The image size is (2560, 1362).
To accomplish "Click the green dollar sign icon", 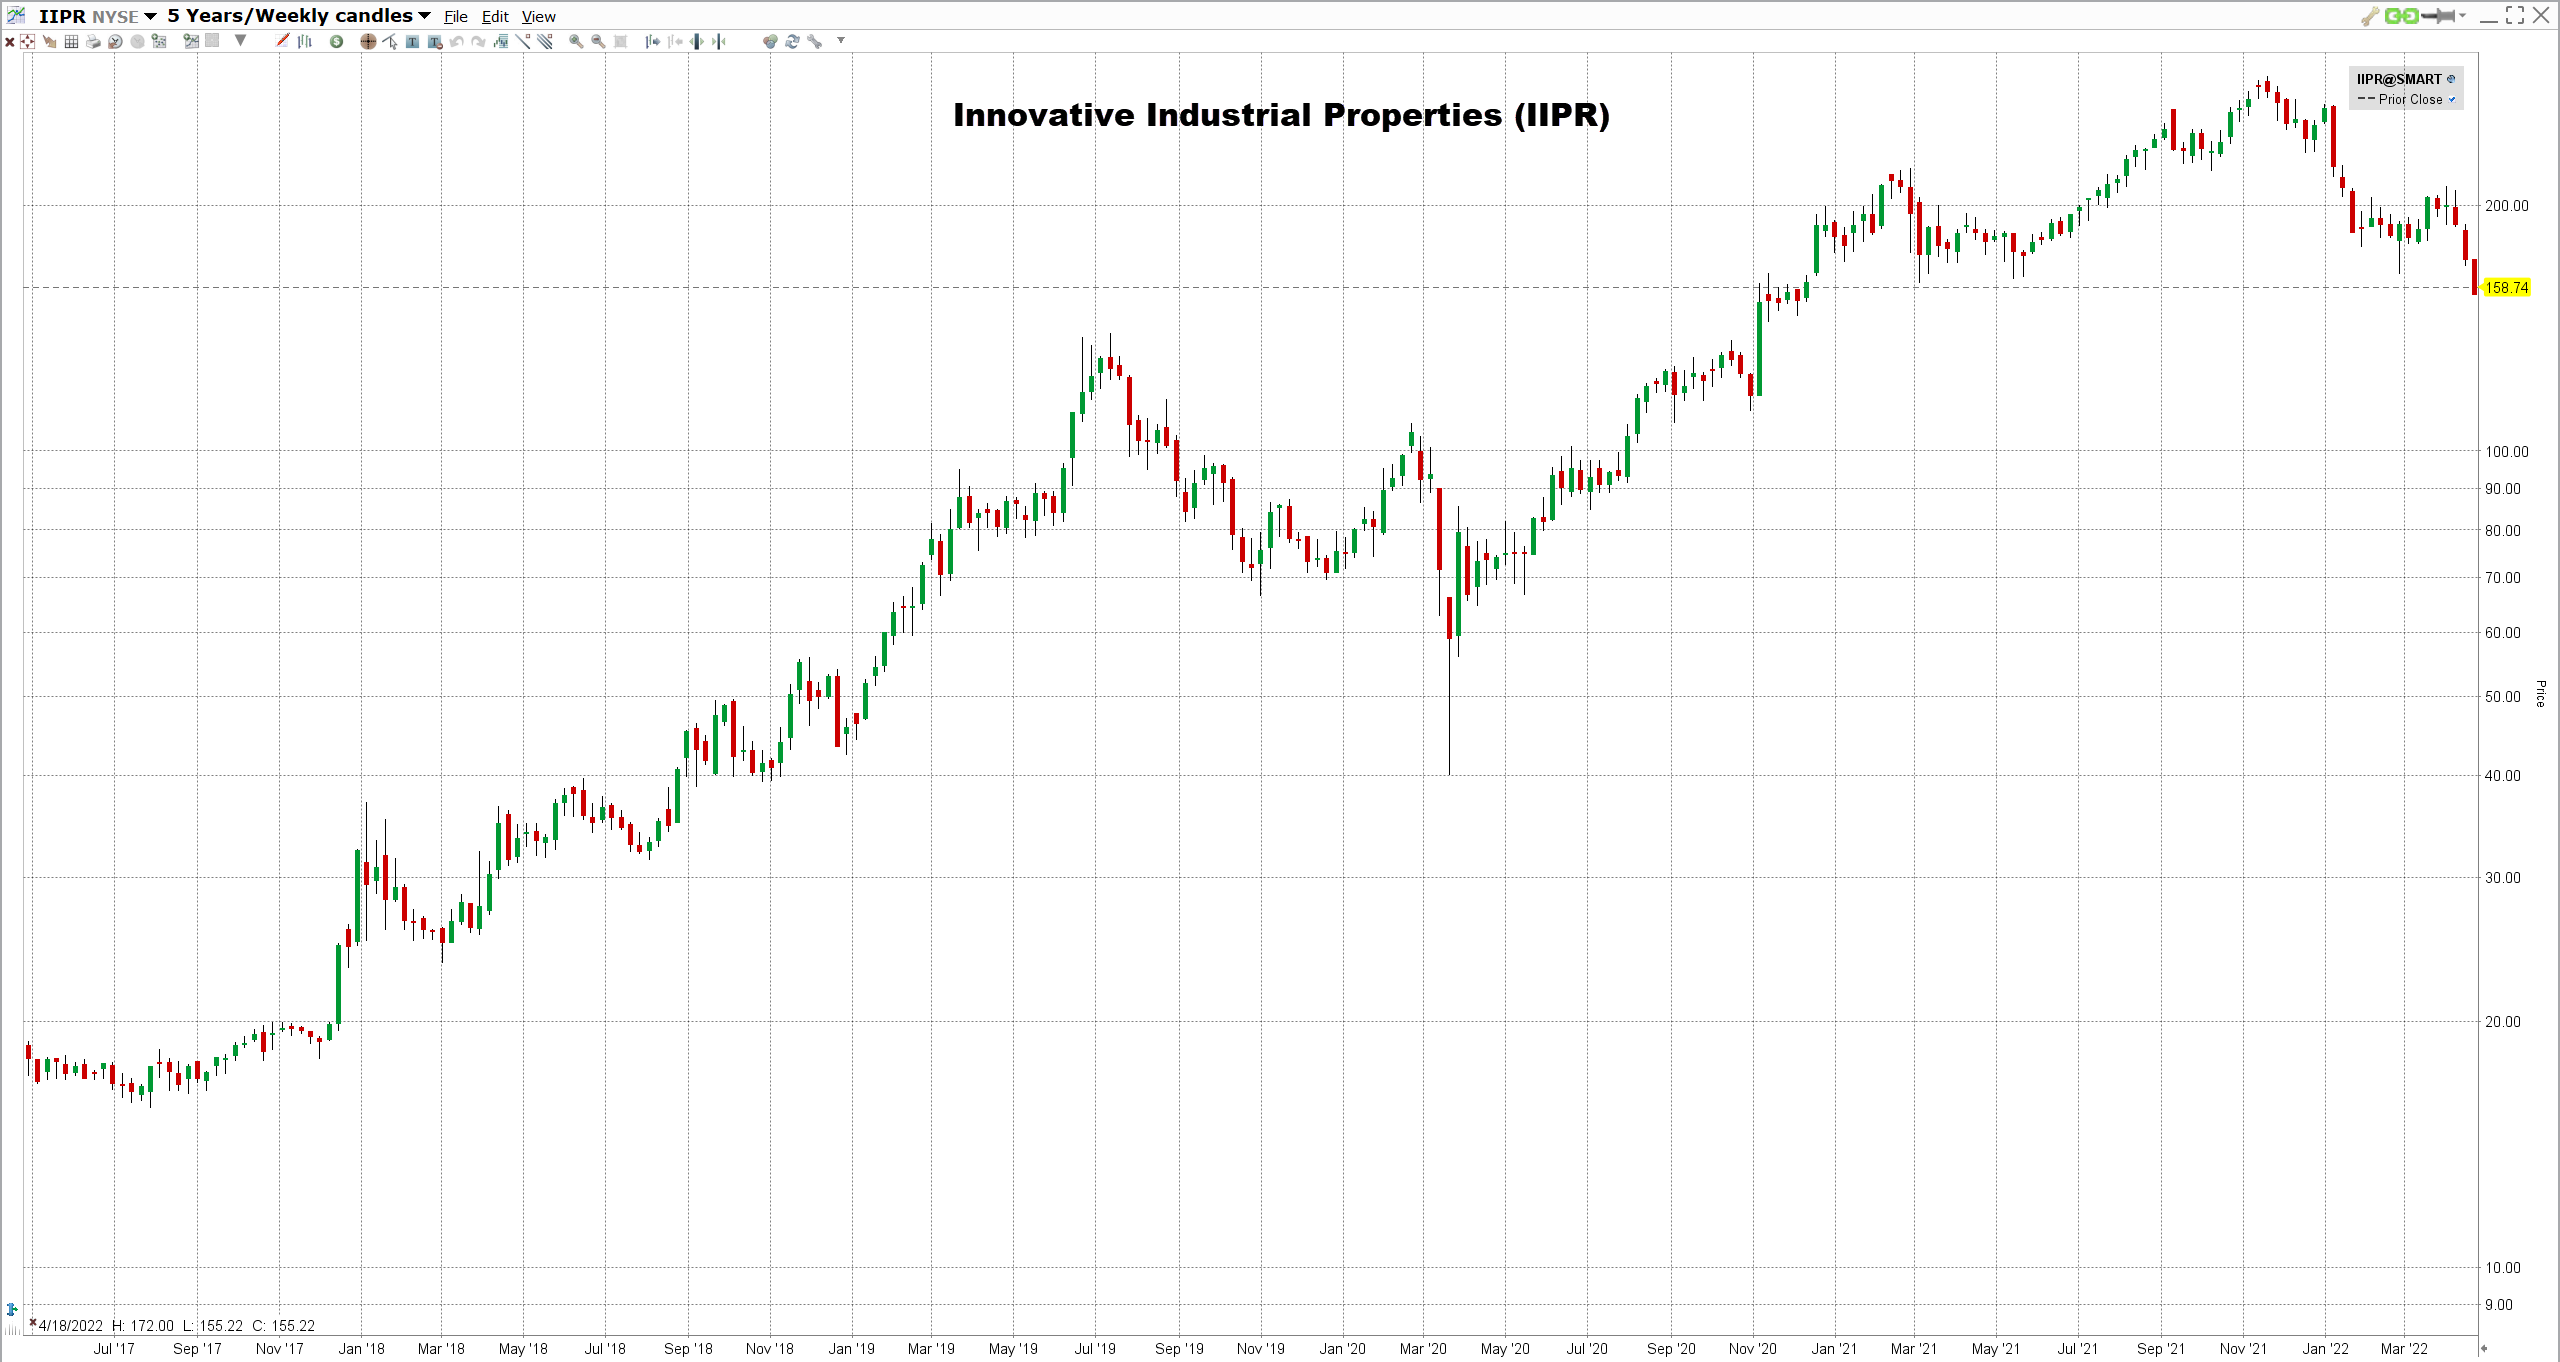I will [336, 41].
